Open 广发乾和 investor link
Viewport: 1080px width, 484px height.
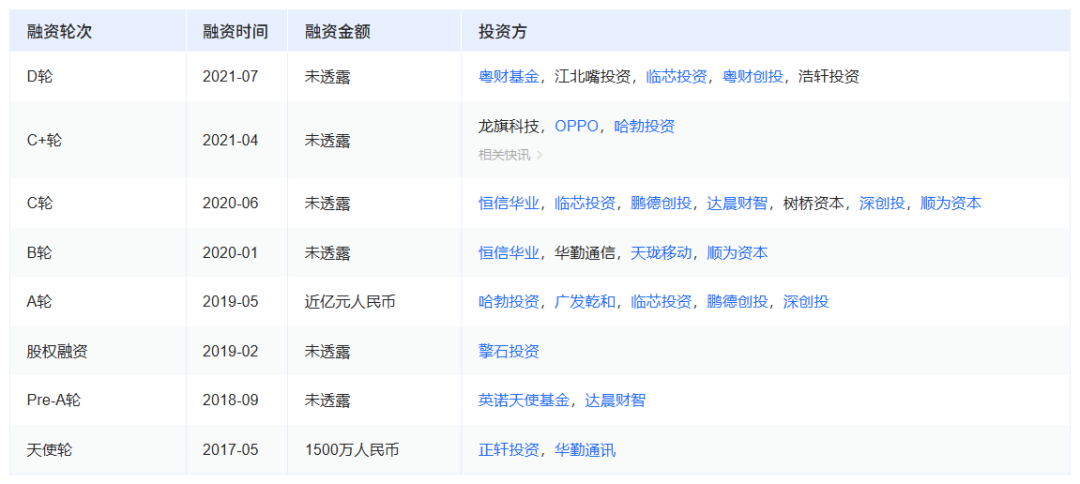(585, 302)
